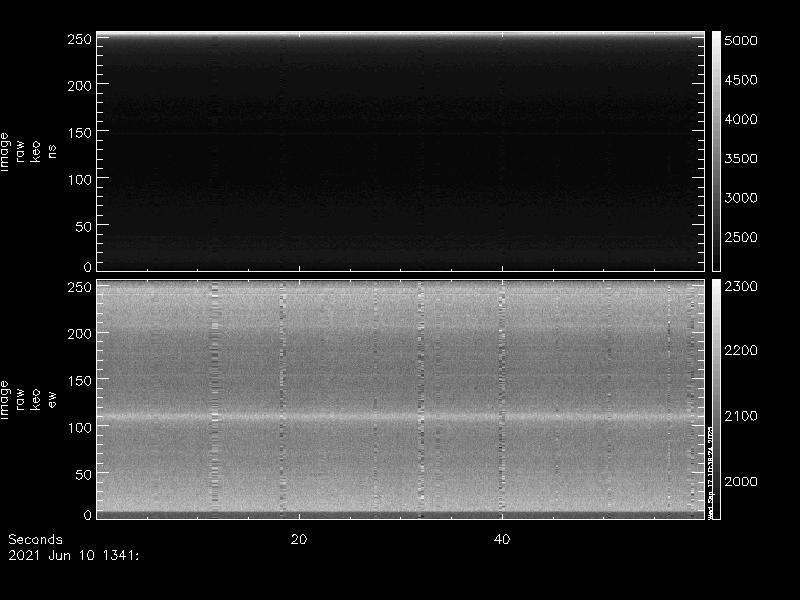Screen dimensions: 800x600
Task: Click the 'Seconds' x-axis label
Action: [x=35, y=539]
